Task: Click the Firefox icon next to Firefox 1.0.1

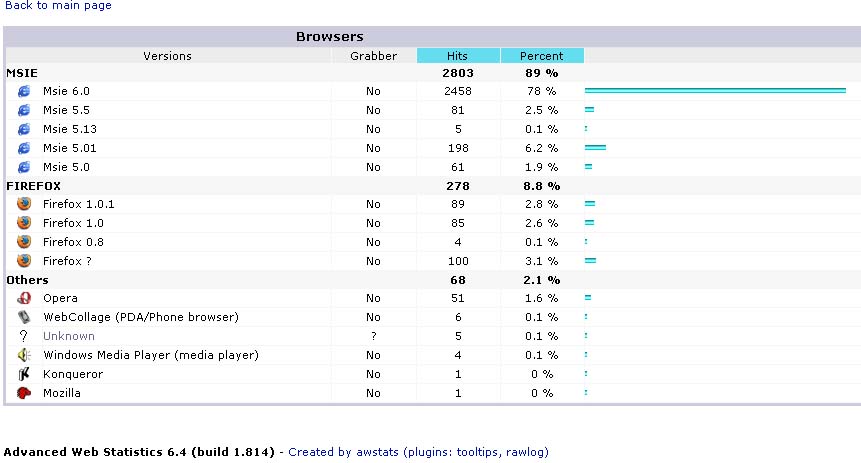Action: (x=24, y=204)
